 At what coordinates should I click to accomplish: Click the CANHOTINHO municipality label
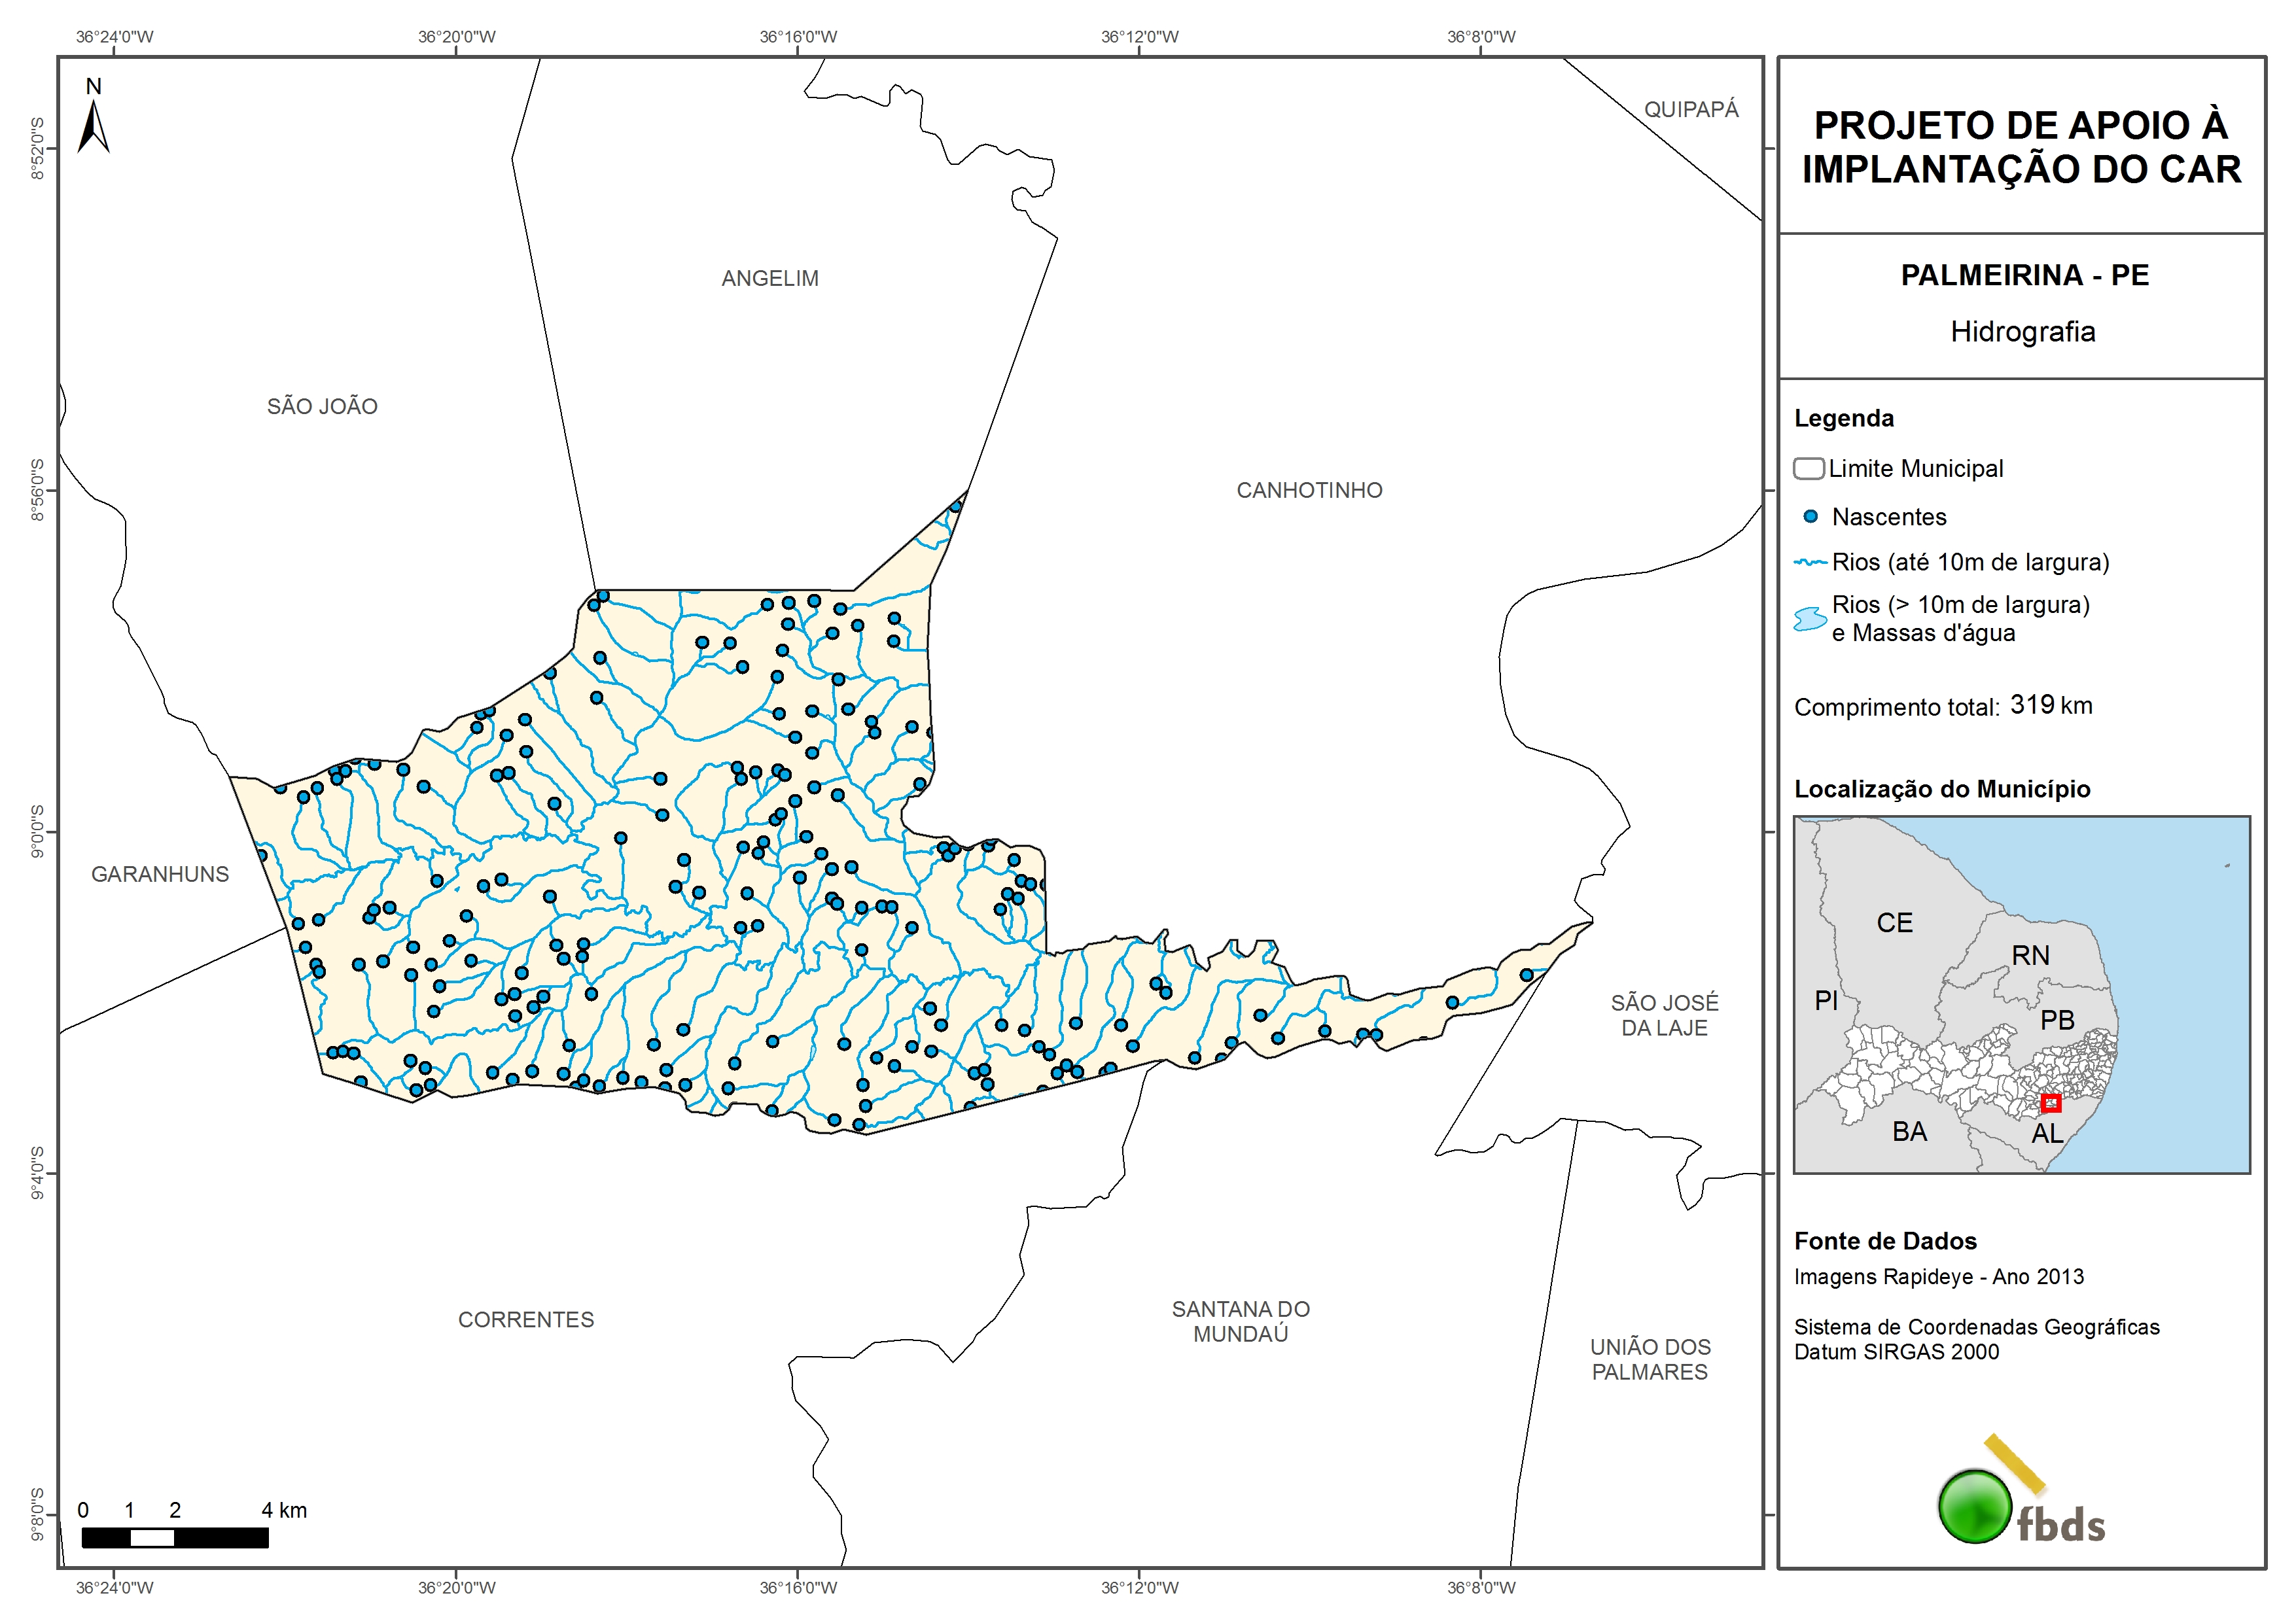pyautogui.click(x=1309, y=491)
